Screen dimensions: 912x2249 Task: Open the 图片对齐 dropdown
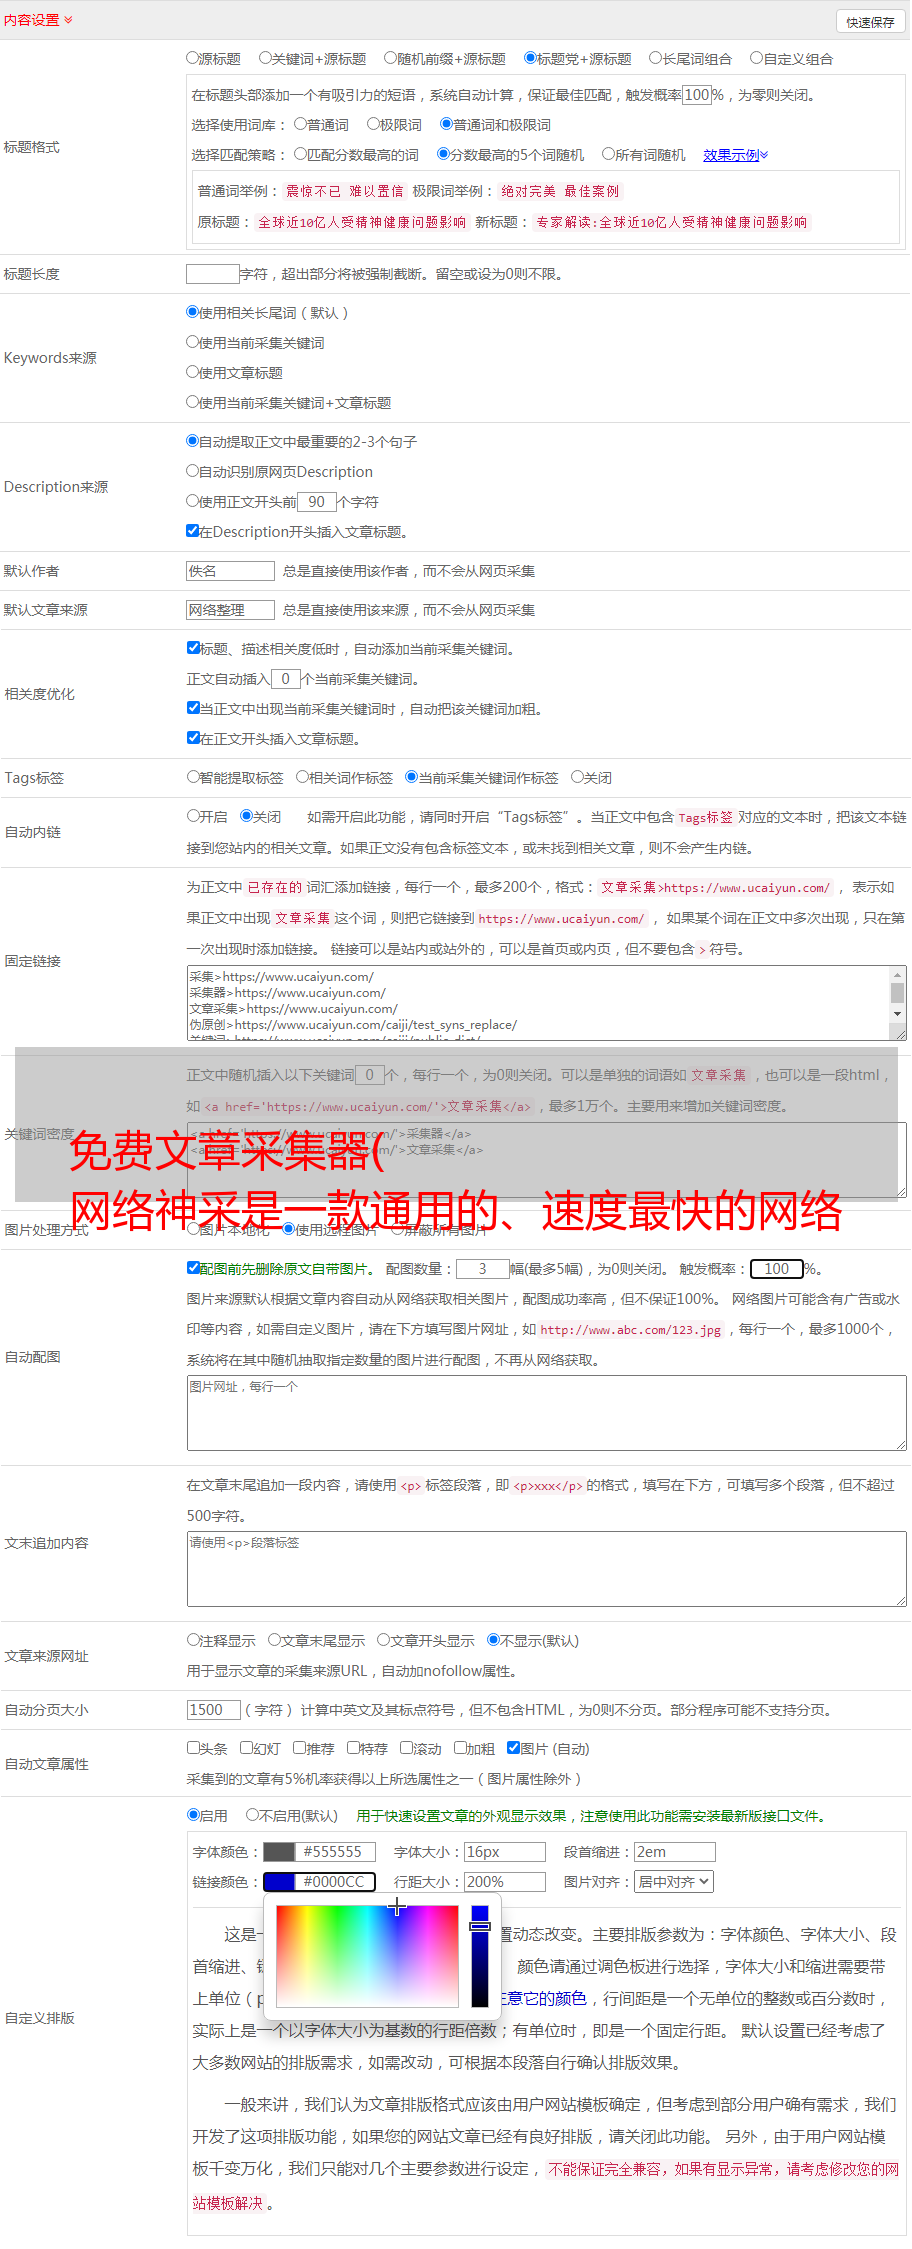pos(674,1882)
